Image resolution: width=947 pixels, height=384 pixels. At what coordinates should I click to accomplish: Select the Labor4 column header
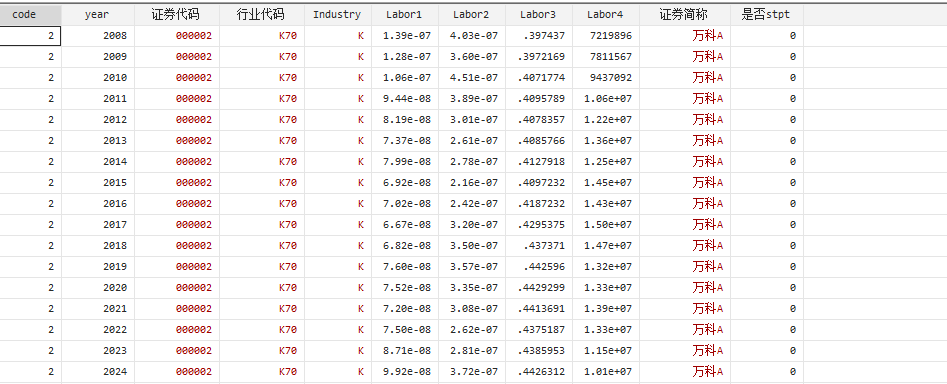606,14
